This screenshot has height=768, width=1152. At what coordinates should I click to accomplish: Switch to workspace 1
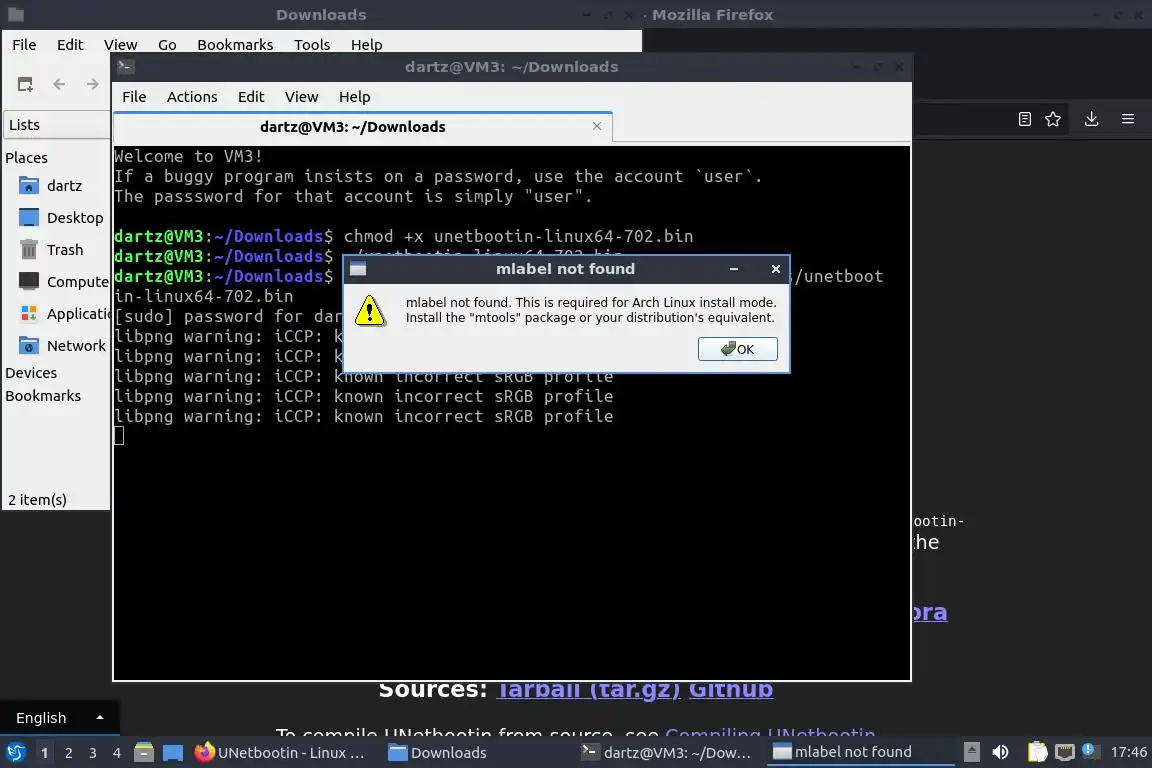(x=44, y=753)
